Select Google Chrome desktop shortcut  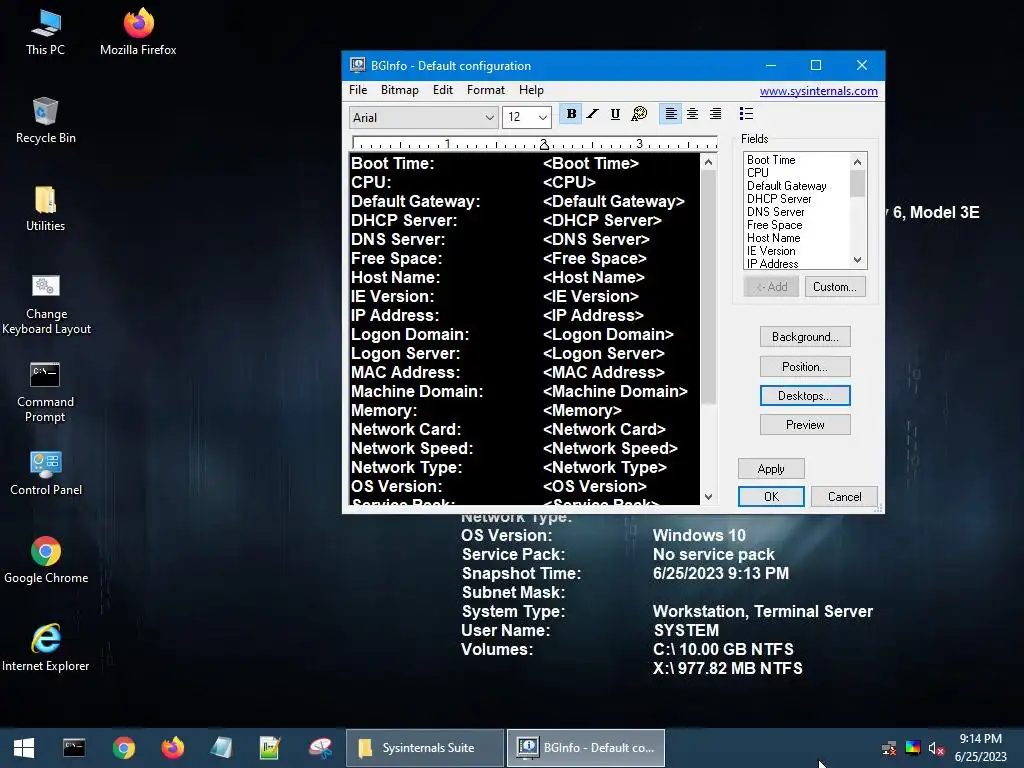(46, 560)
